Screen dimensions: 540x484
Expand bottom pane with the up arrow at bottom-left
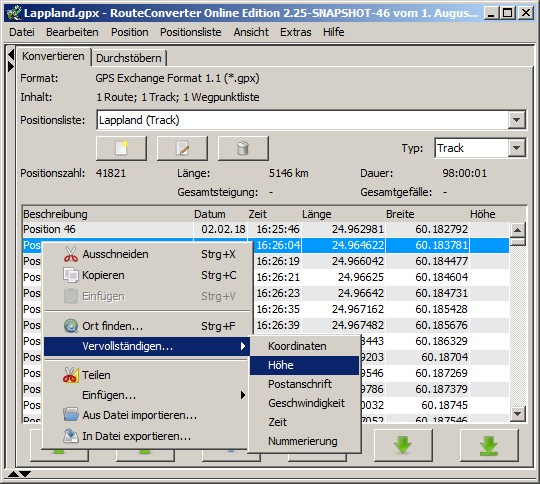tap(13, 474)
